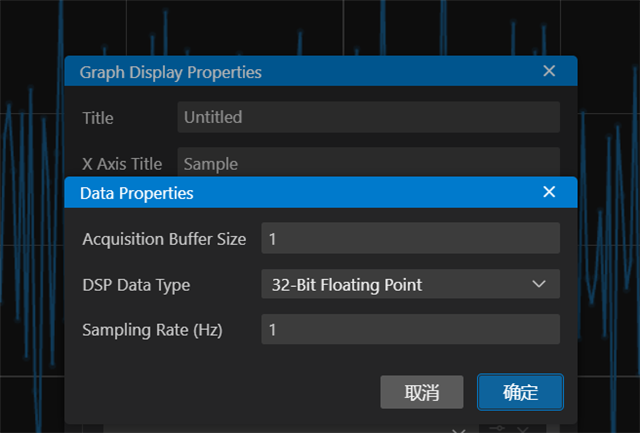Click the Title label text
Image resolution: width=640 pixels, height=433 pixels.
tap(98, 118)
